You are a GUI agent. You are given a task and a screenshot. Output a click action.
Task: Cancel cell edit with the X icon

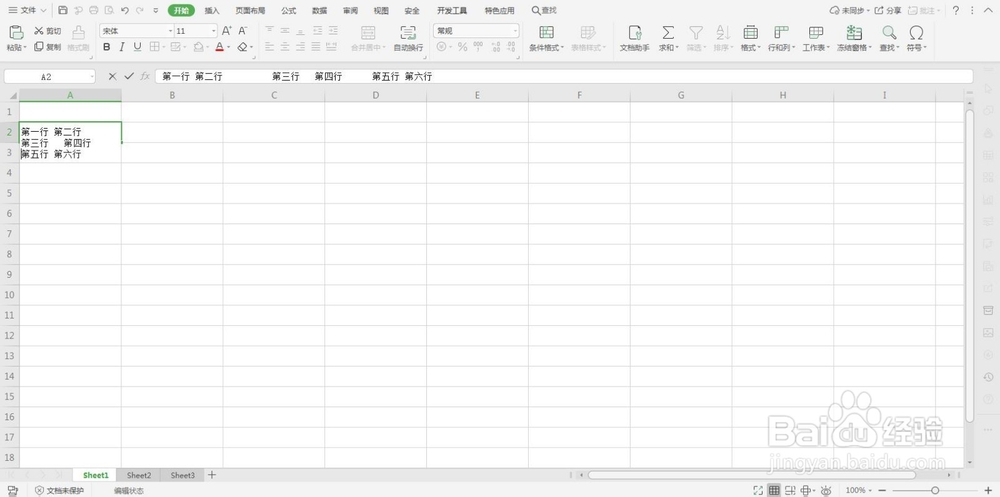click(112, 77)
